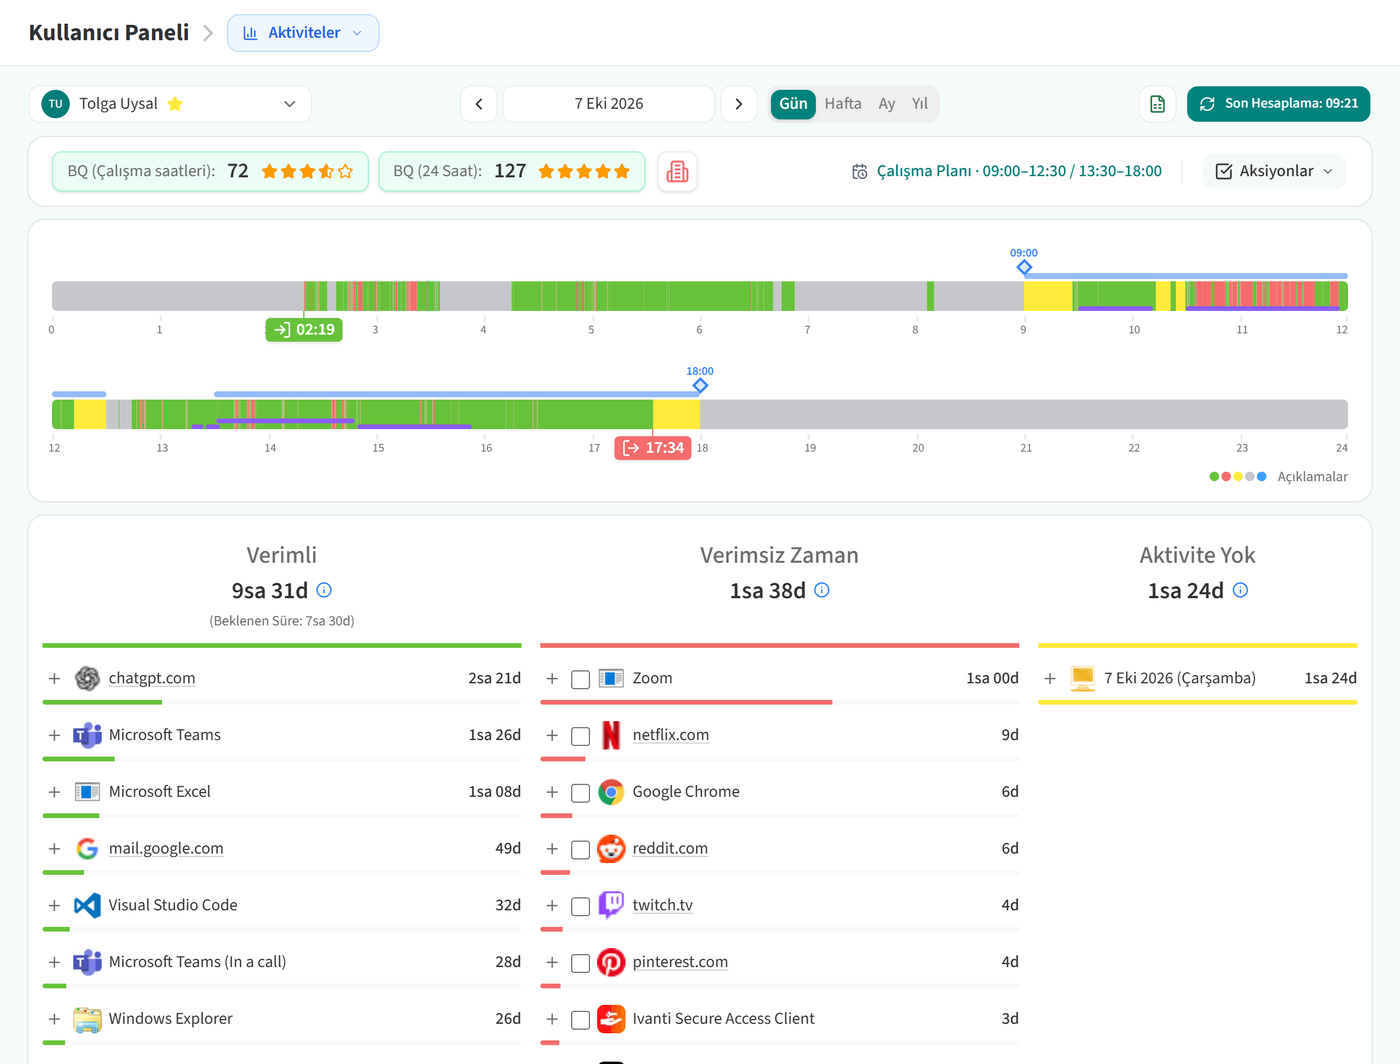Click the gold star next to Tolga Uysal

[175, 104]
